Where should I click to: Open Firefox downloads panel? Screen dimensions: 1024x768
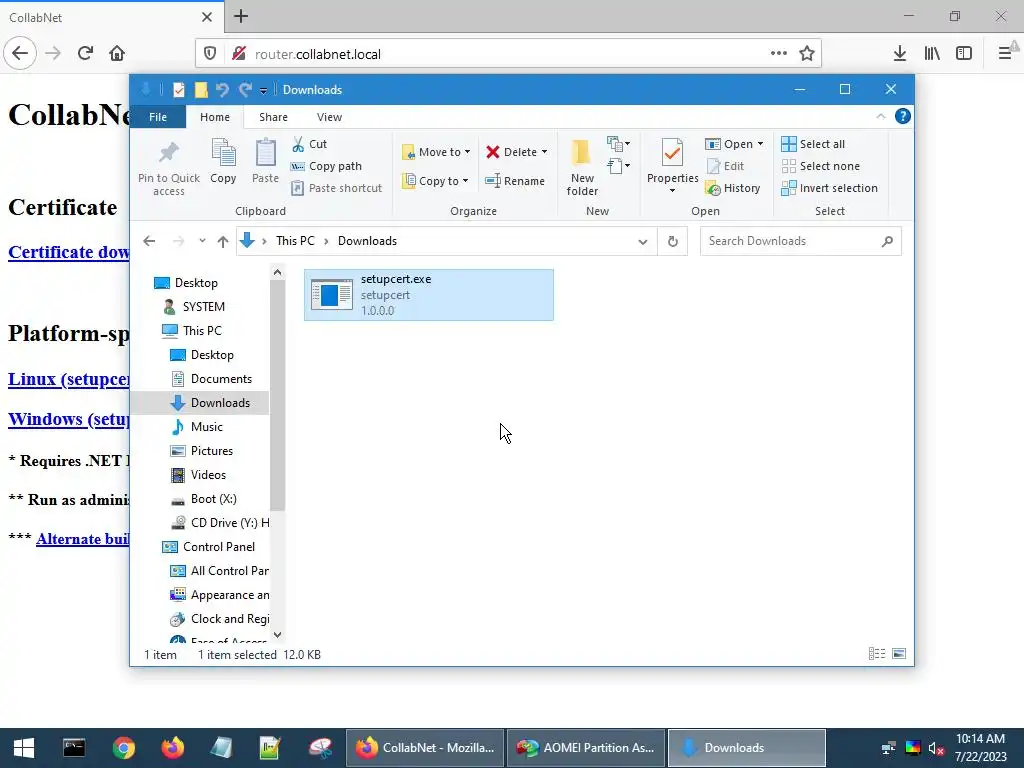tap(900, 54)
